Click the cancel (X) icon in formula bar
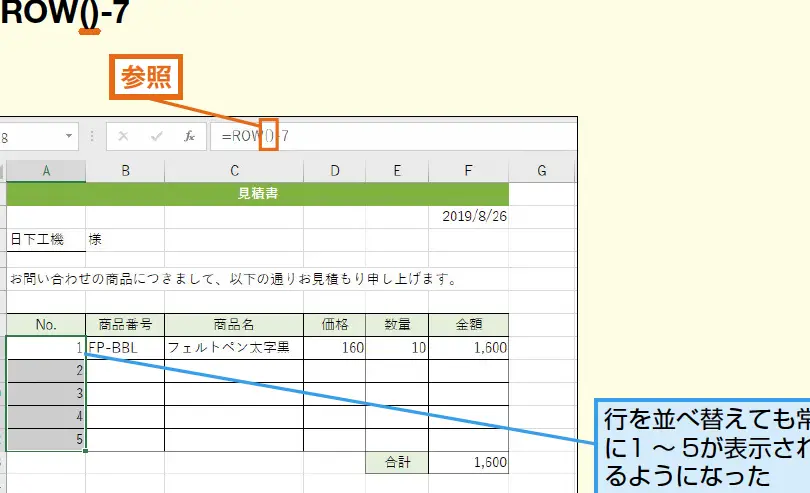This screenshot has width=810, height=493. (x=124, y=136)
